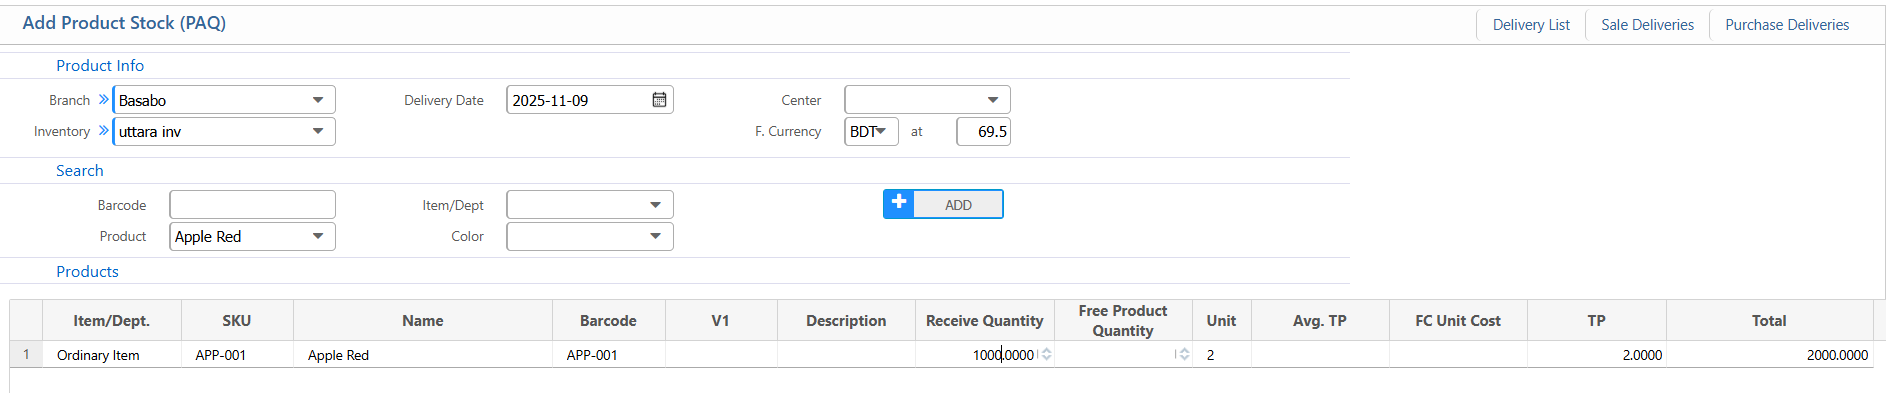Click the FC Unit Cost column header
The image size is (1886, 393).
1458,321
